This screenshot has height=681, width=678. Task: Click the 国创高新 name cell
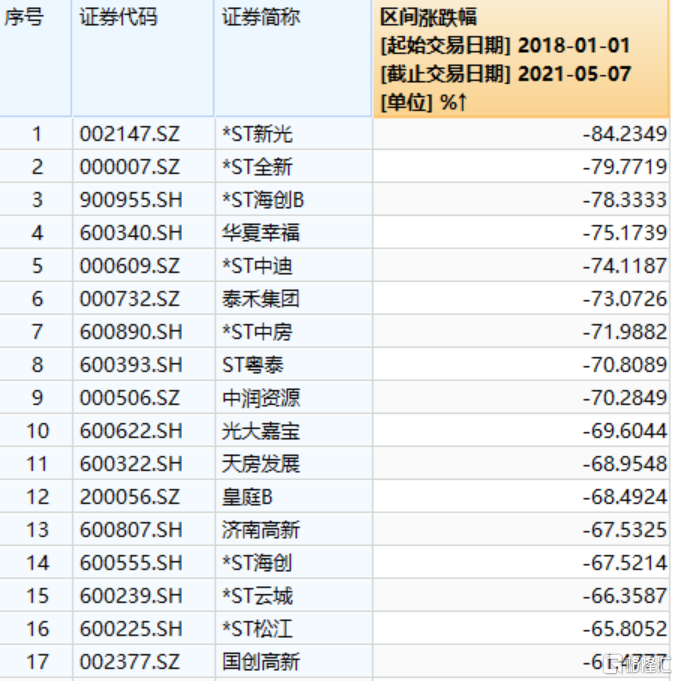click(261, 662)
